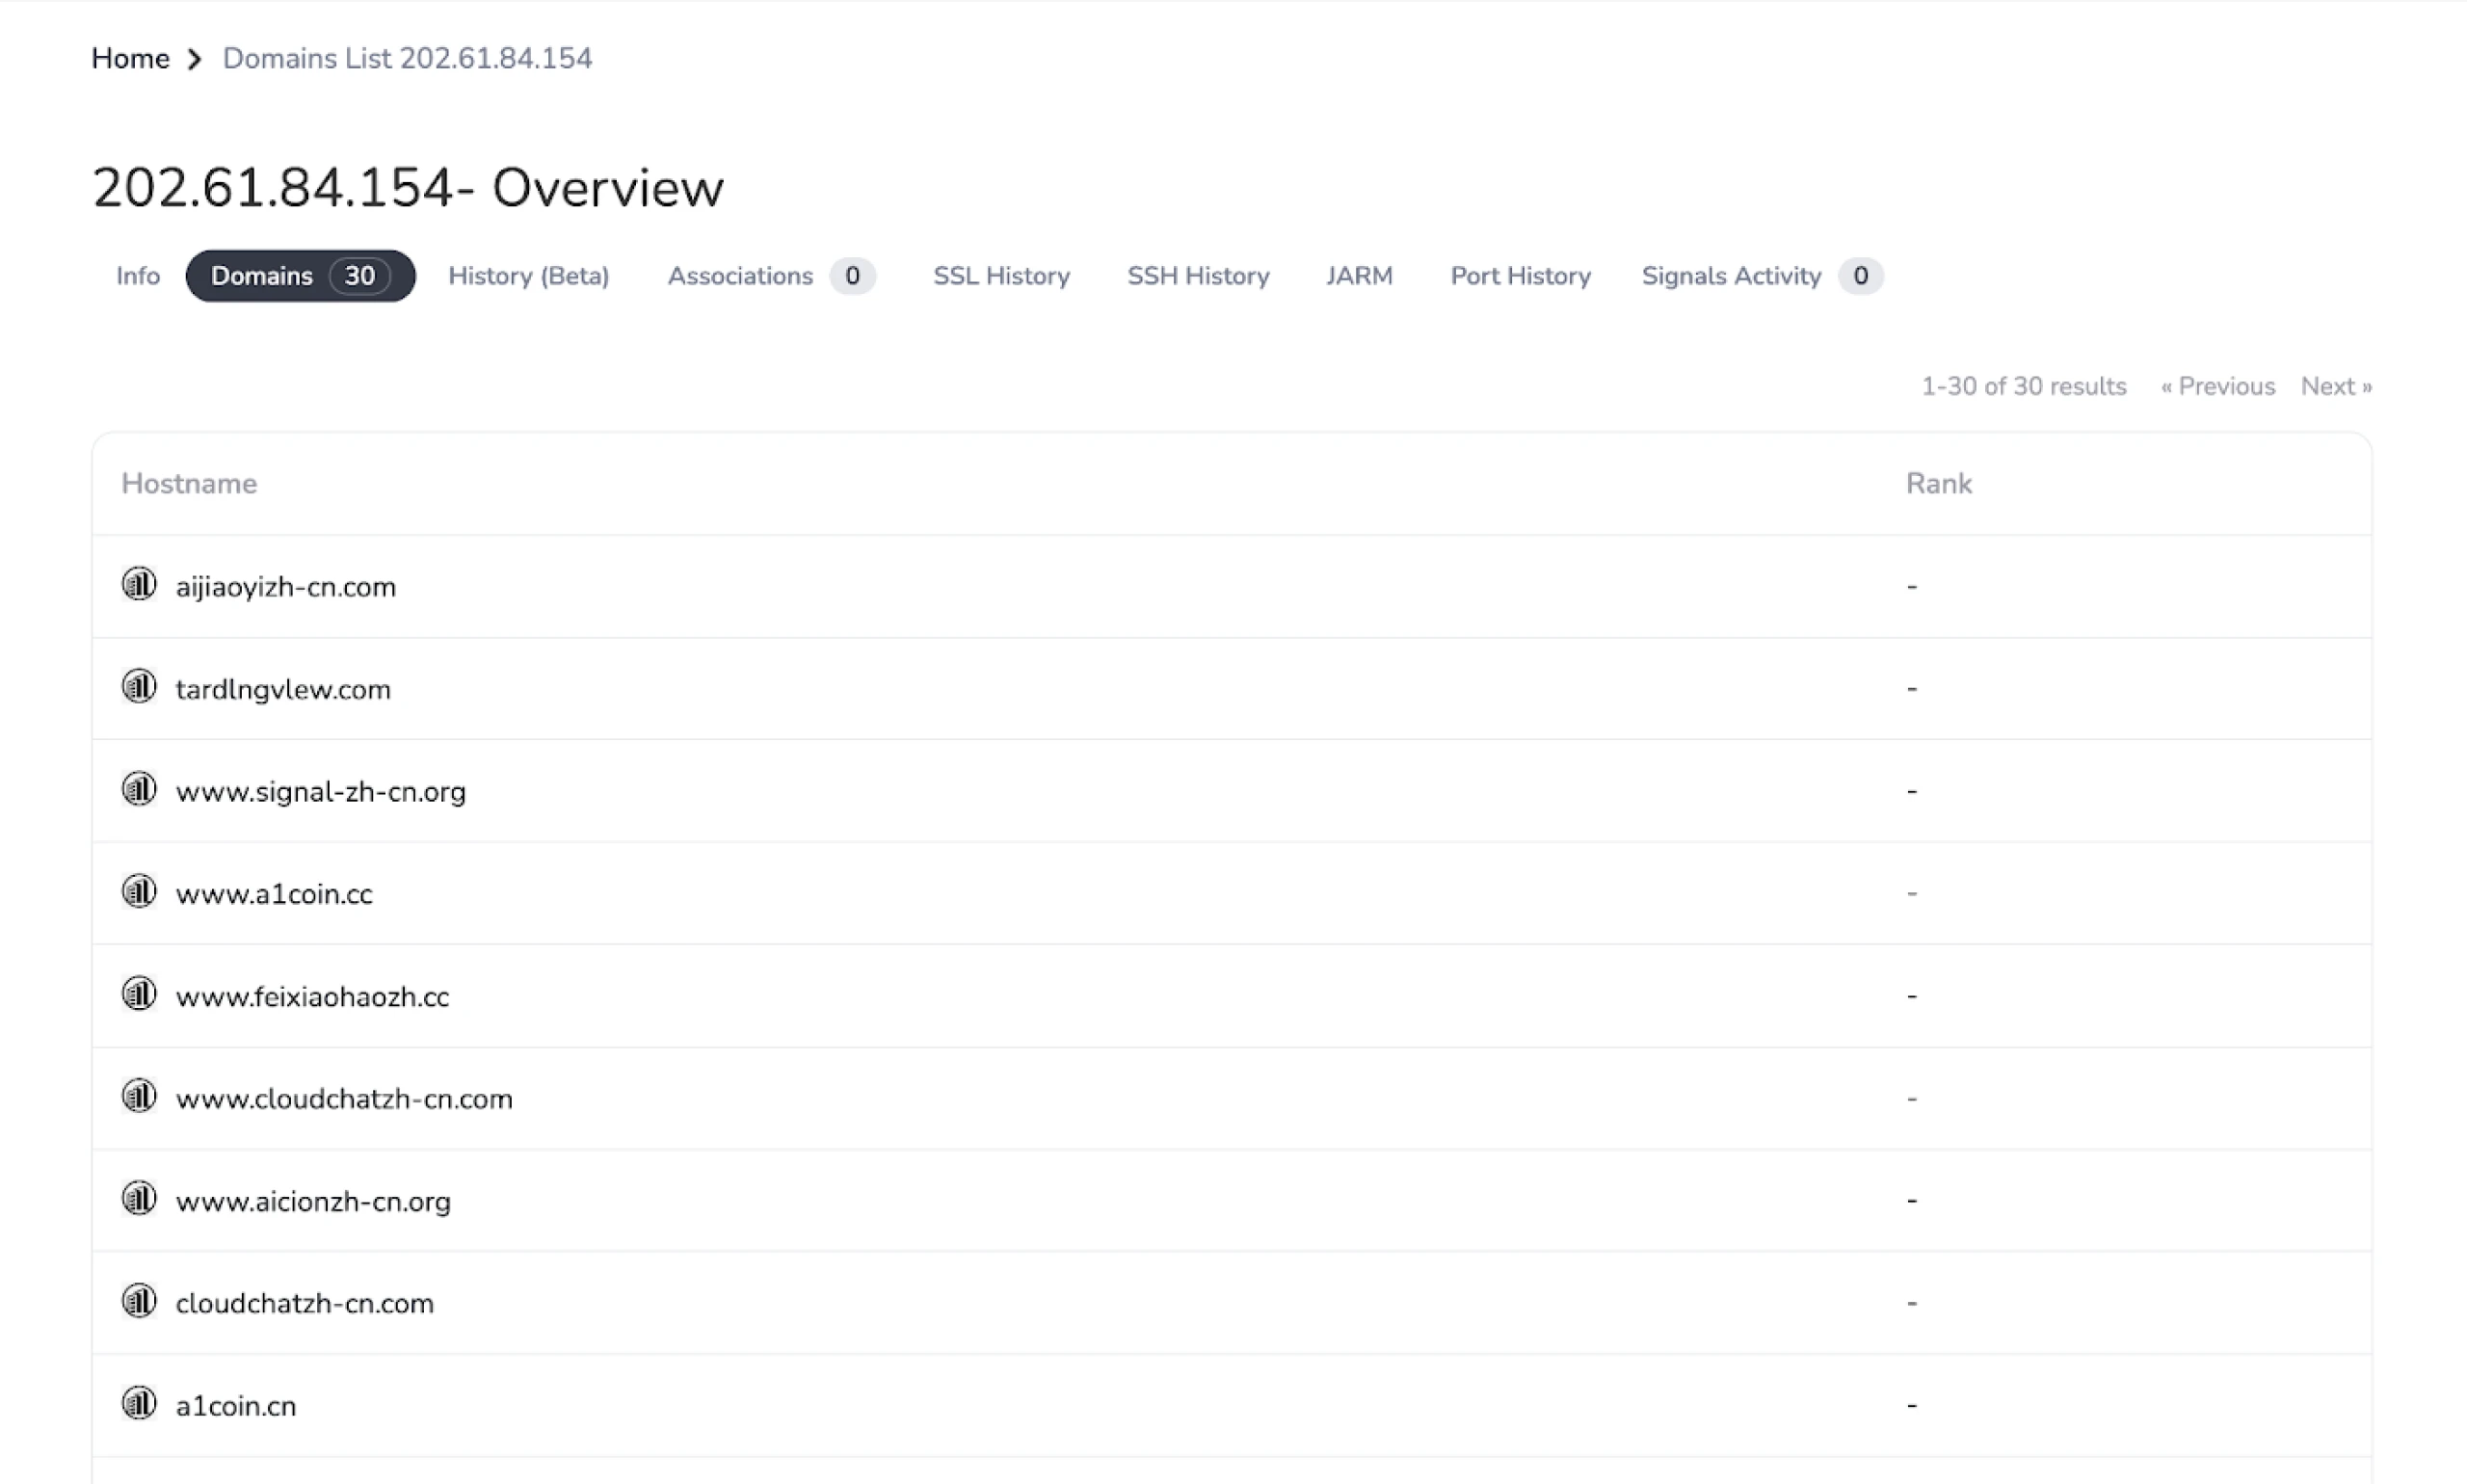
Task: Click the silhouette icon next to www.feixiaohaozh.cc
Action: (139, 995)
